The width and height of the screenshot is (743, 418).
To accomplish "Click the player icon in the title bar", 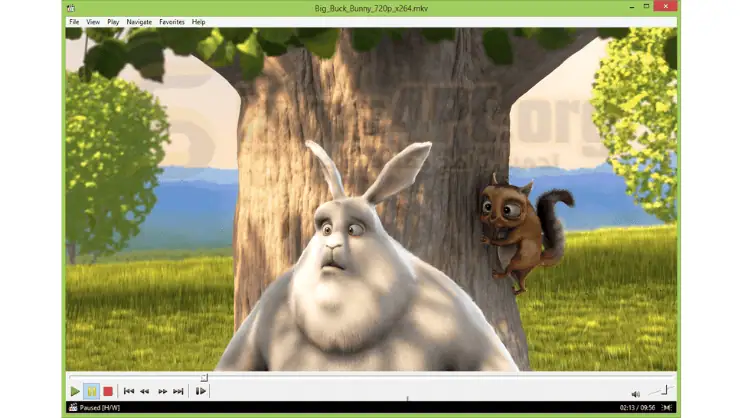I will click(71, 8).
